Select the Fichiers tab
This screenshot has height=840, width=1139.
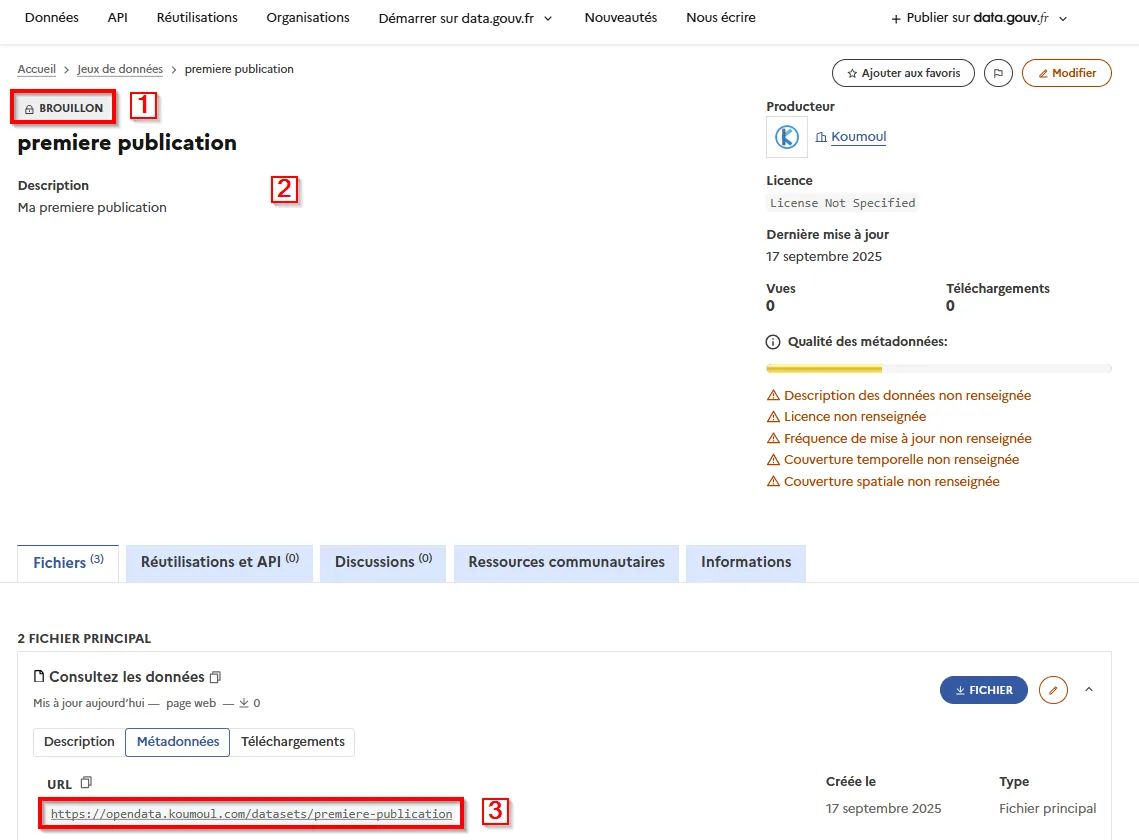68,563
